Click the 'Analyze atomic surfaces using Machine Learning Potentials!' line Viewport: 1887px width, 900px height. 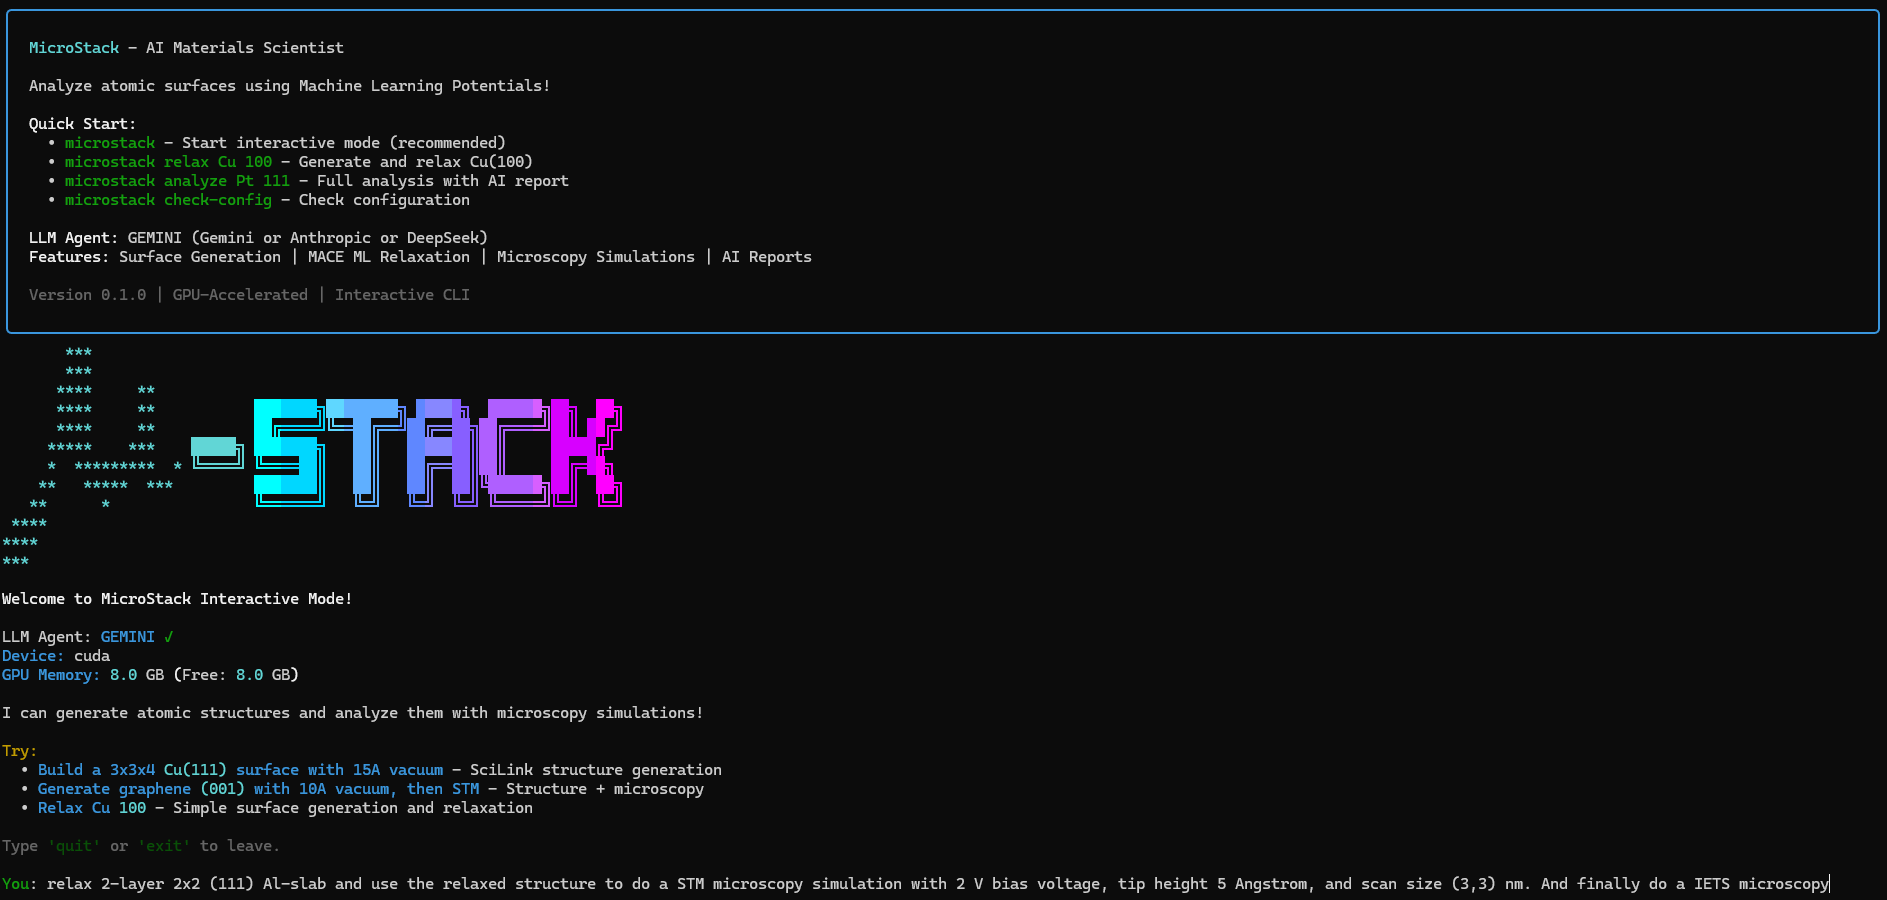289,86
